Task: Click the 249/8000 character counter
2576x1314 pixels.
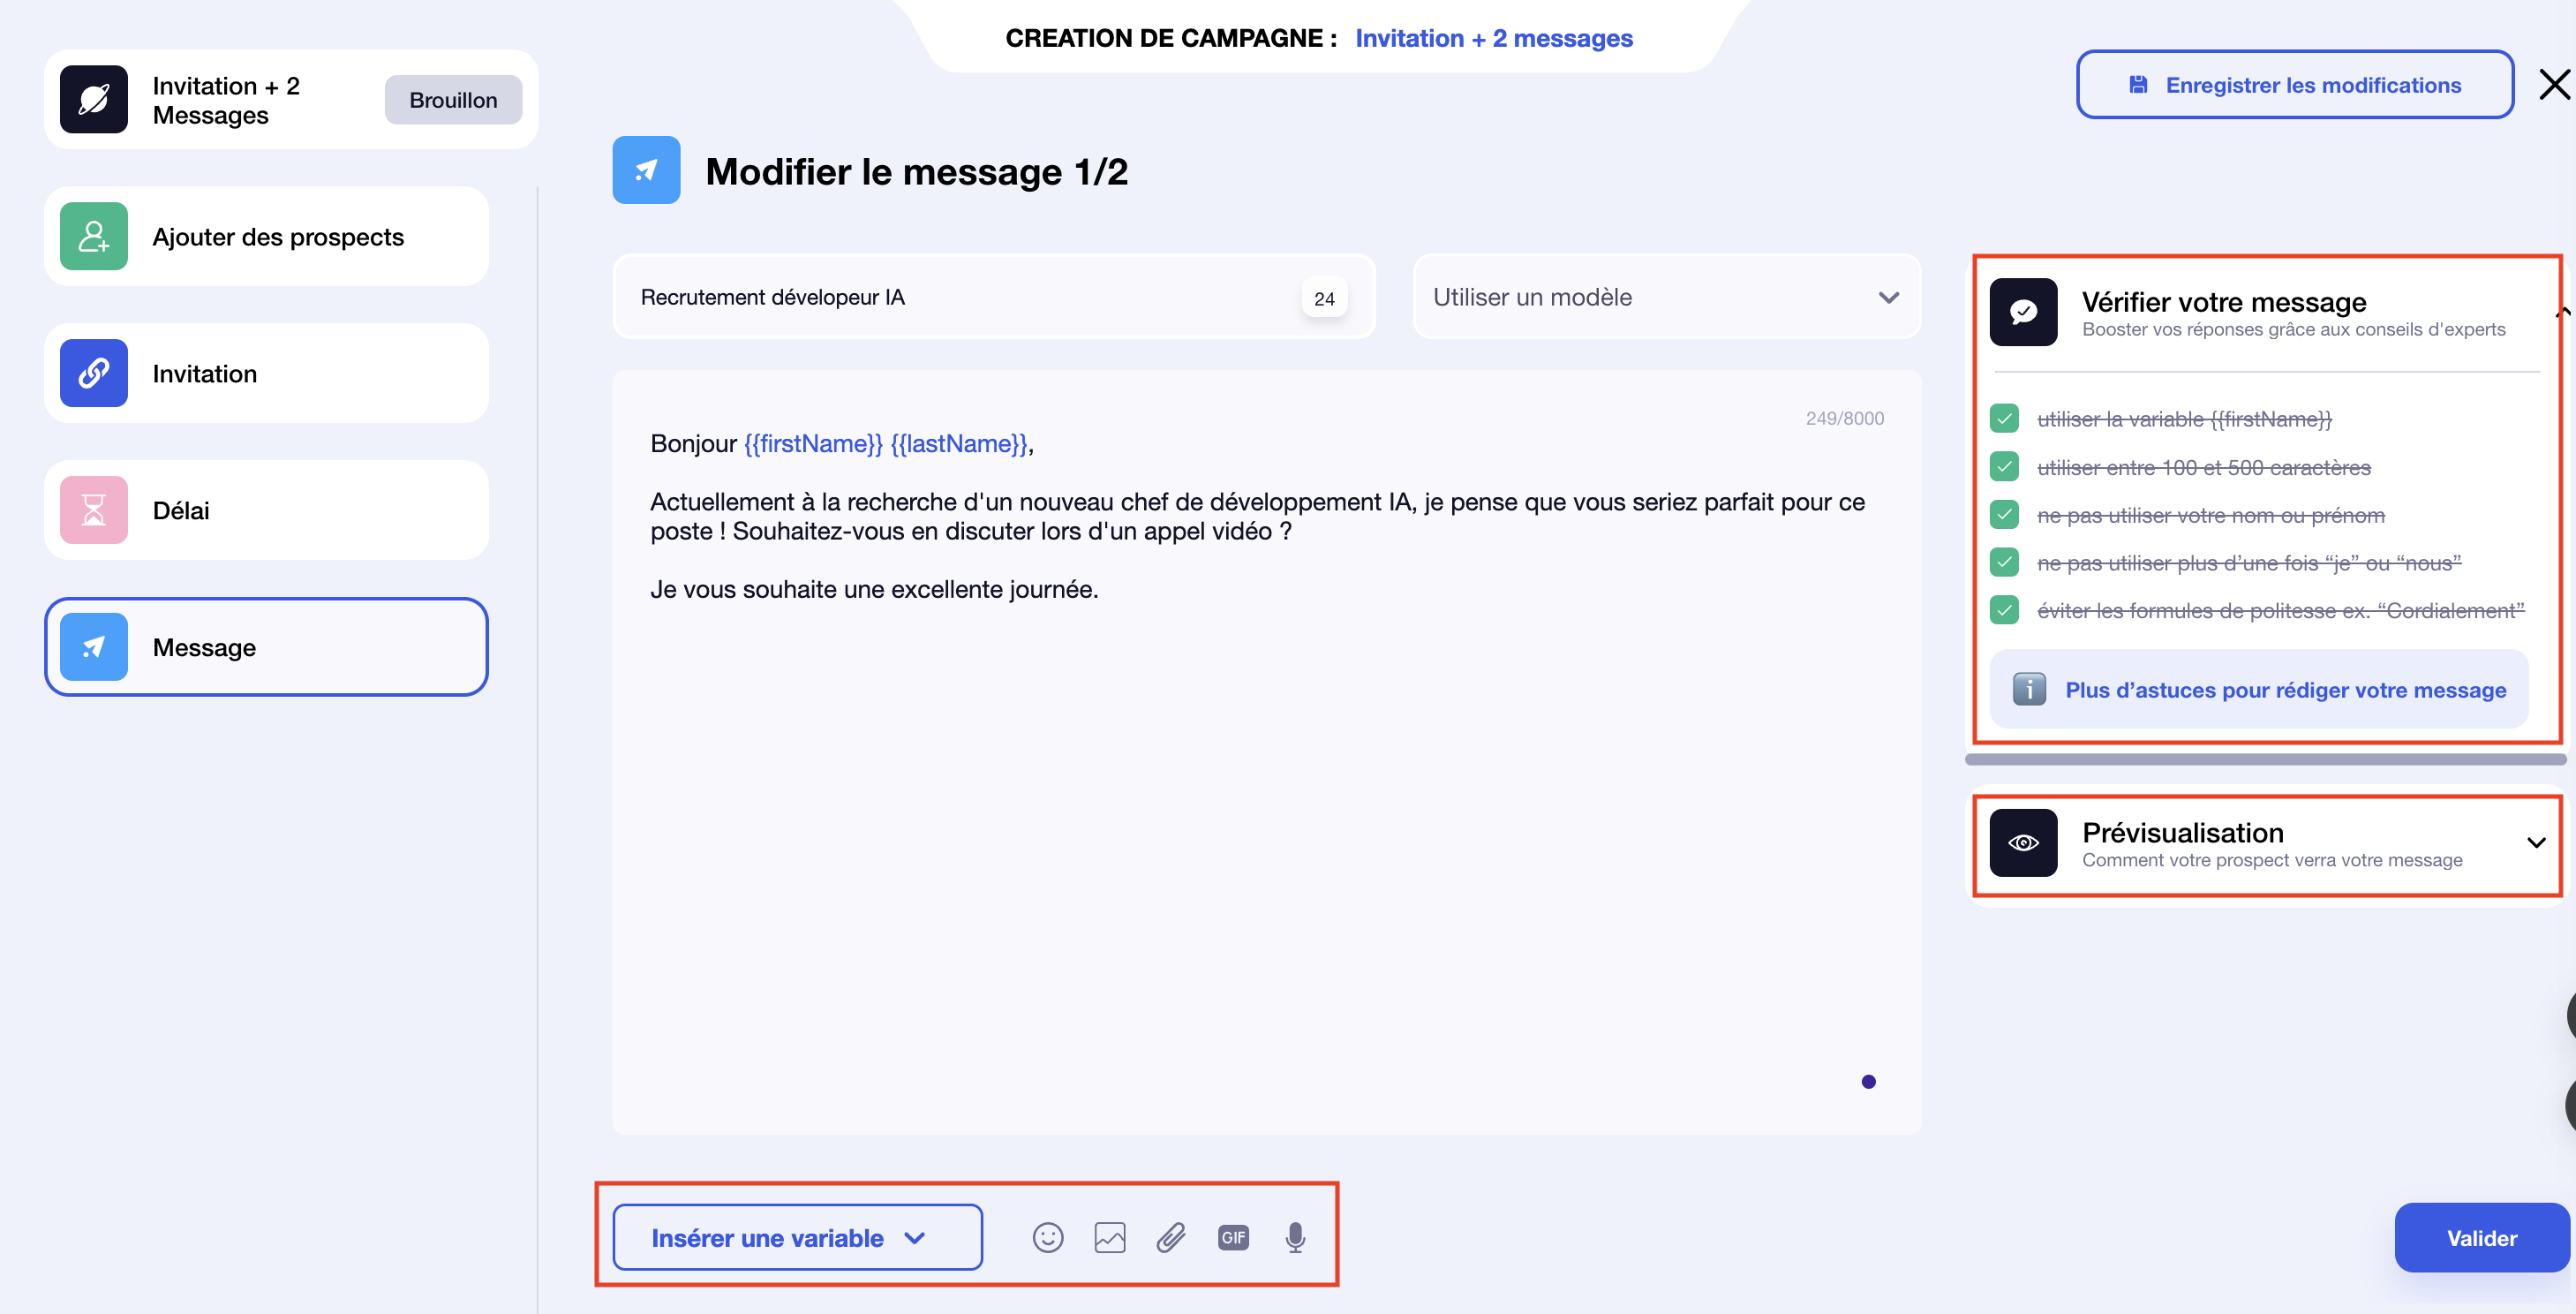Action: [1844, 418]
